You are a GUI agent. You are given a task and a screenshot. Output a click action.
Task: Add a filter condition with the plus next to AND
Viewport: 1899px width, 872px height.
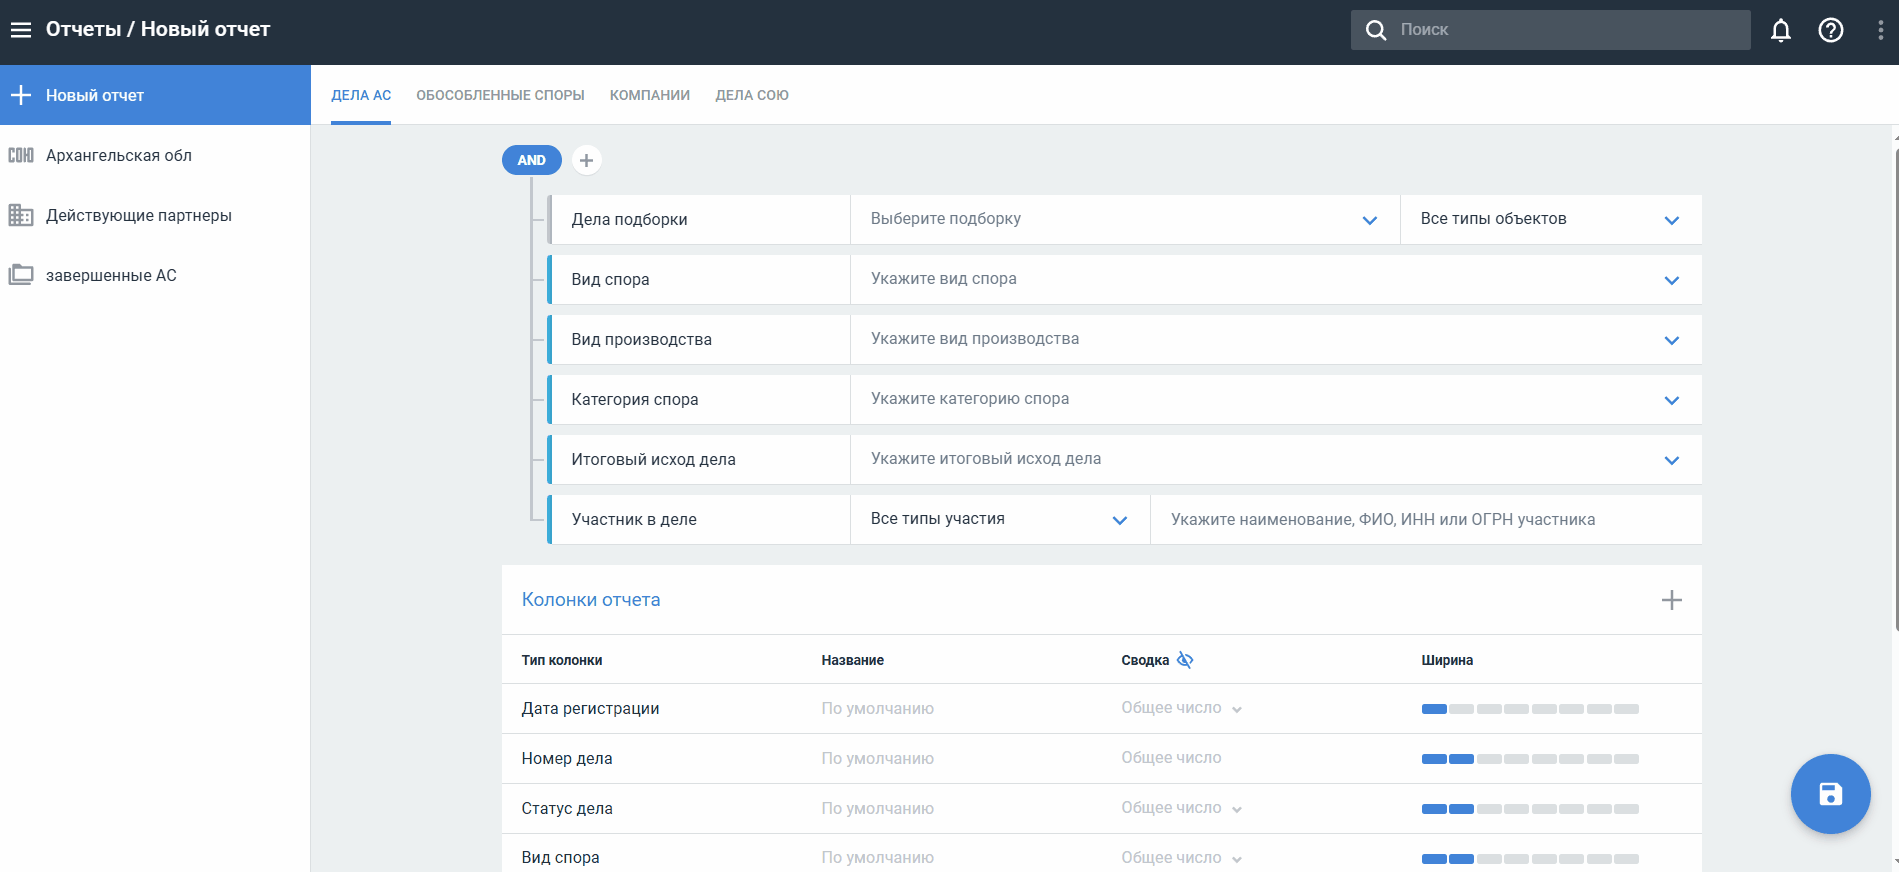point(586,160)
